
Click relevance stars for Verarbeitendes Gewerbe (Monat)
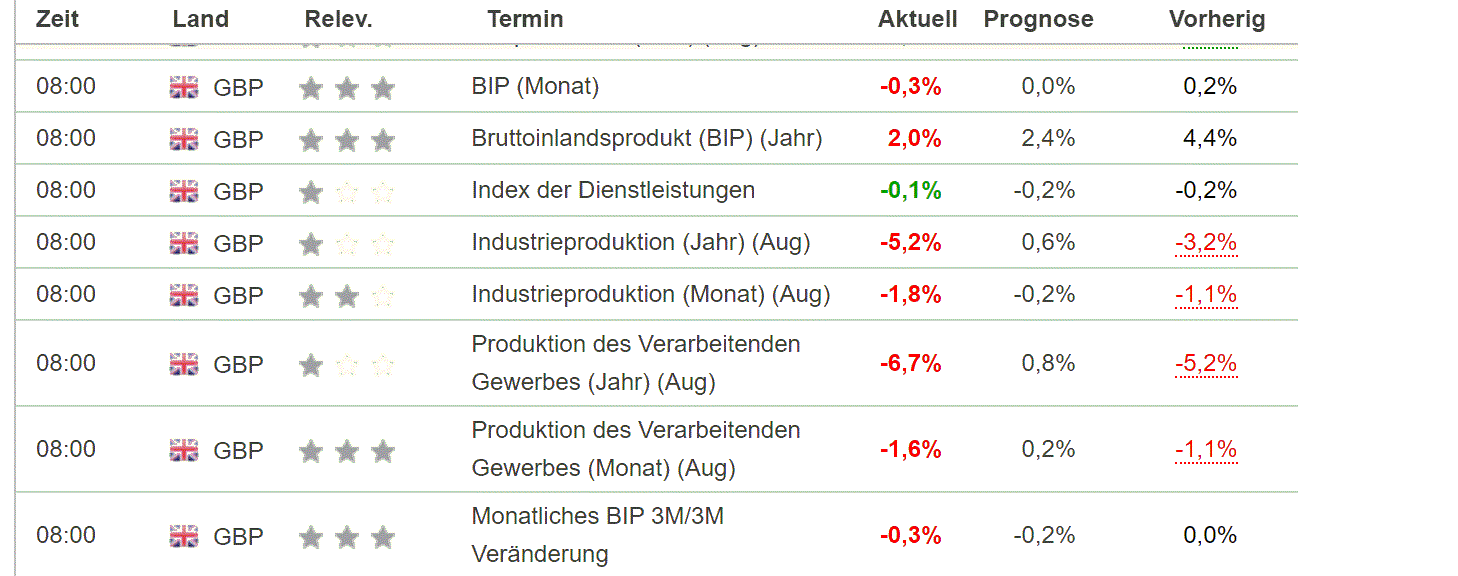click(346, 451)
